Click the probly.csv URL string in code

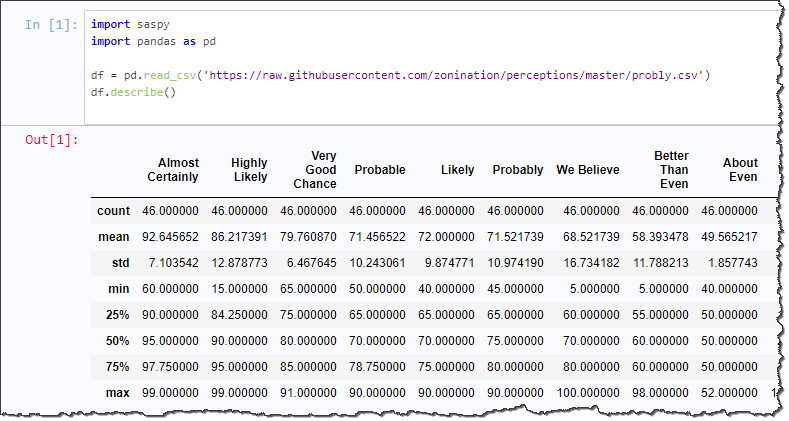[453, 75]
